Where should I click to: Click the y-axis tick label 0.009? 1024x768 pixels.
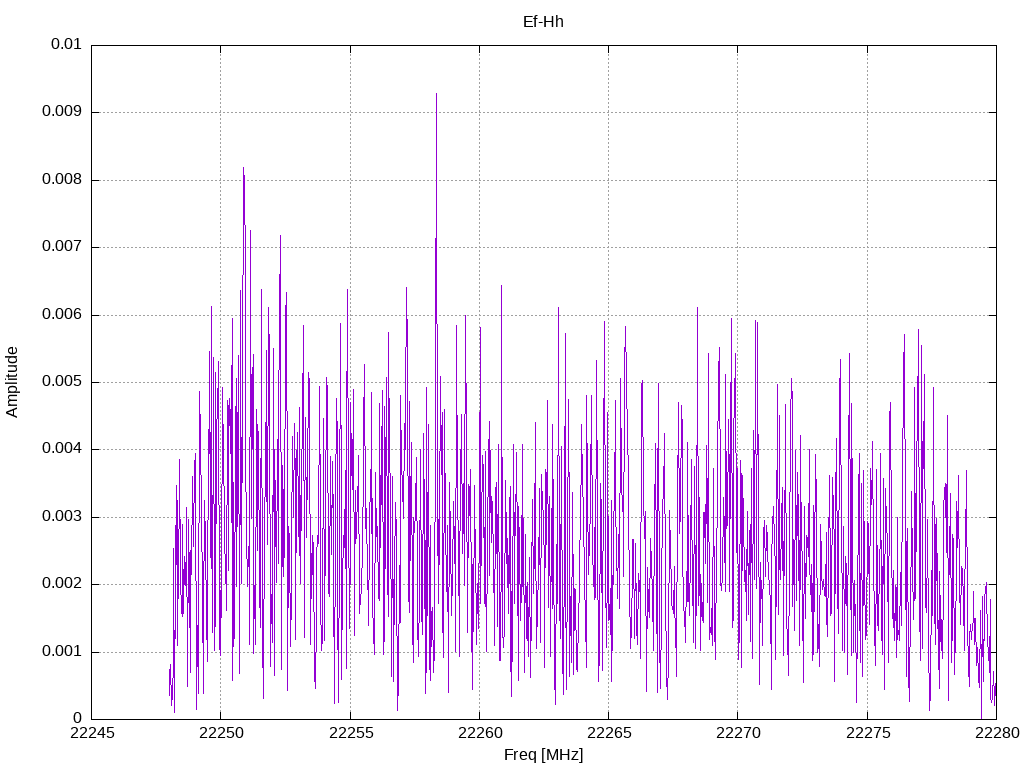tap(62, 112)
